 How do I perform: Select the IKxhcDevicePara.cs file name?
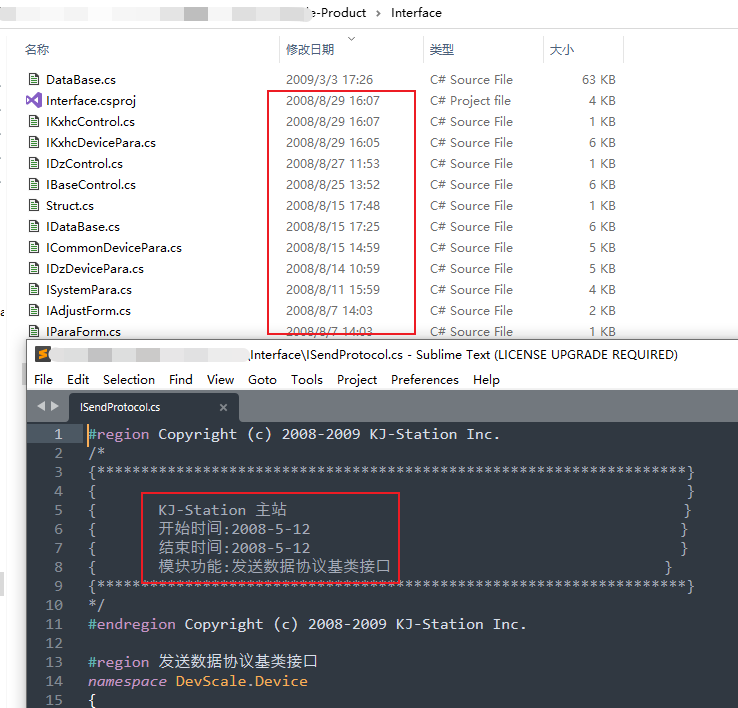[101, 143]
